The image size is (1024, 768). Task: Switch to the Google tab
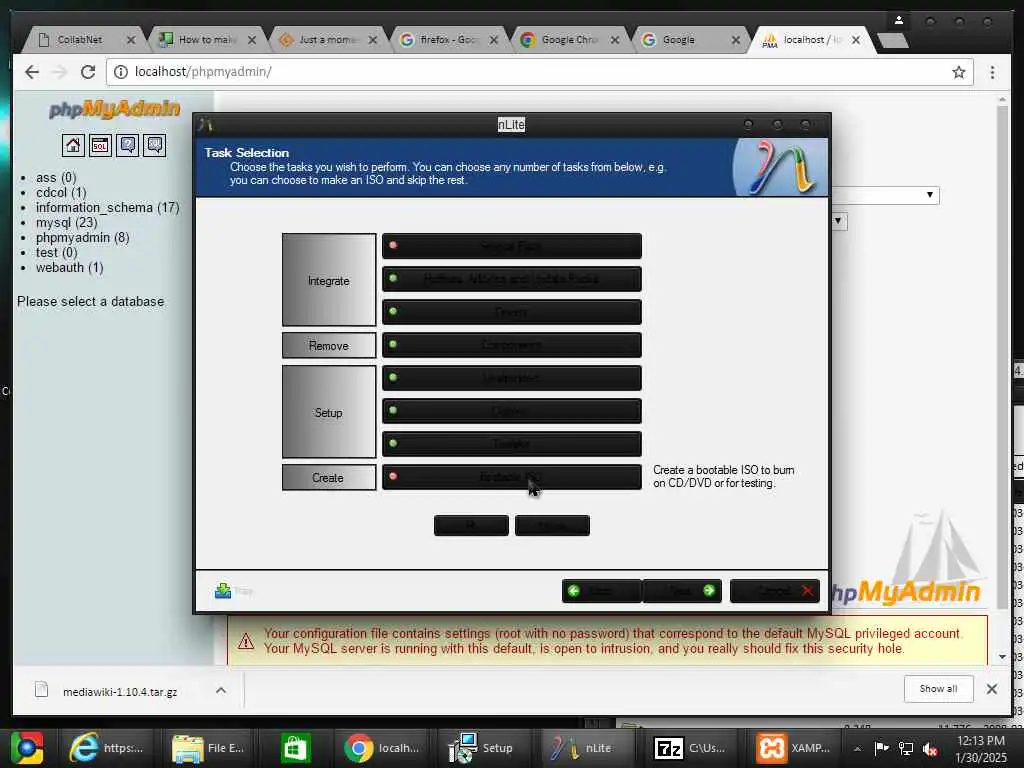coord(679,40)
